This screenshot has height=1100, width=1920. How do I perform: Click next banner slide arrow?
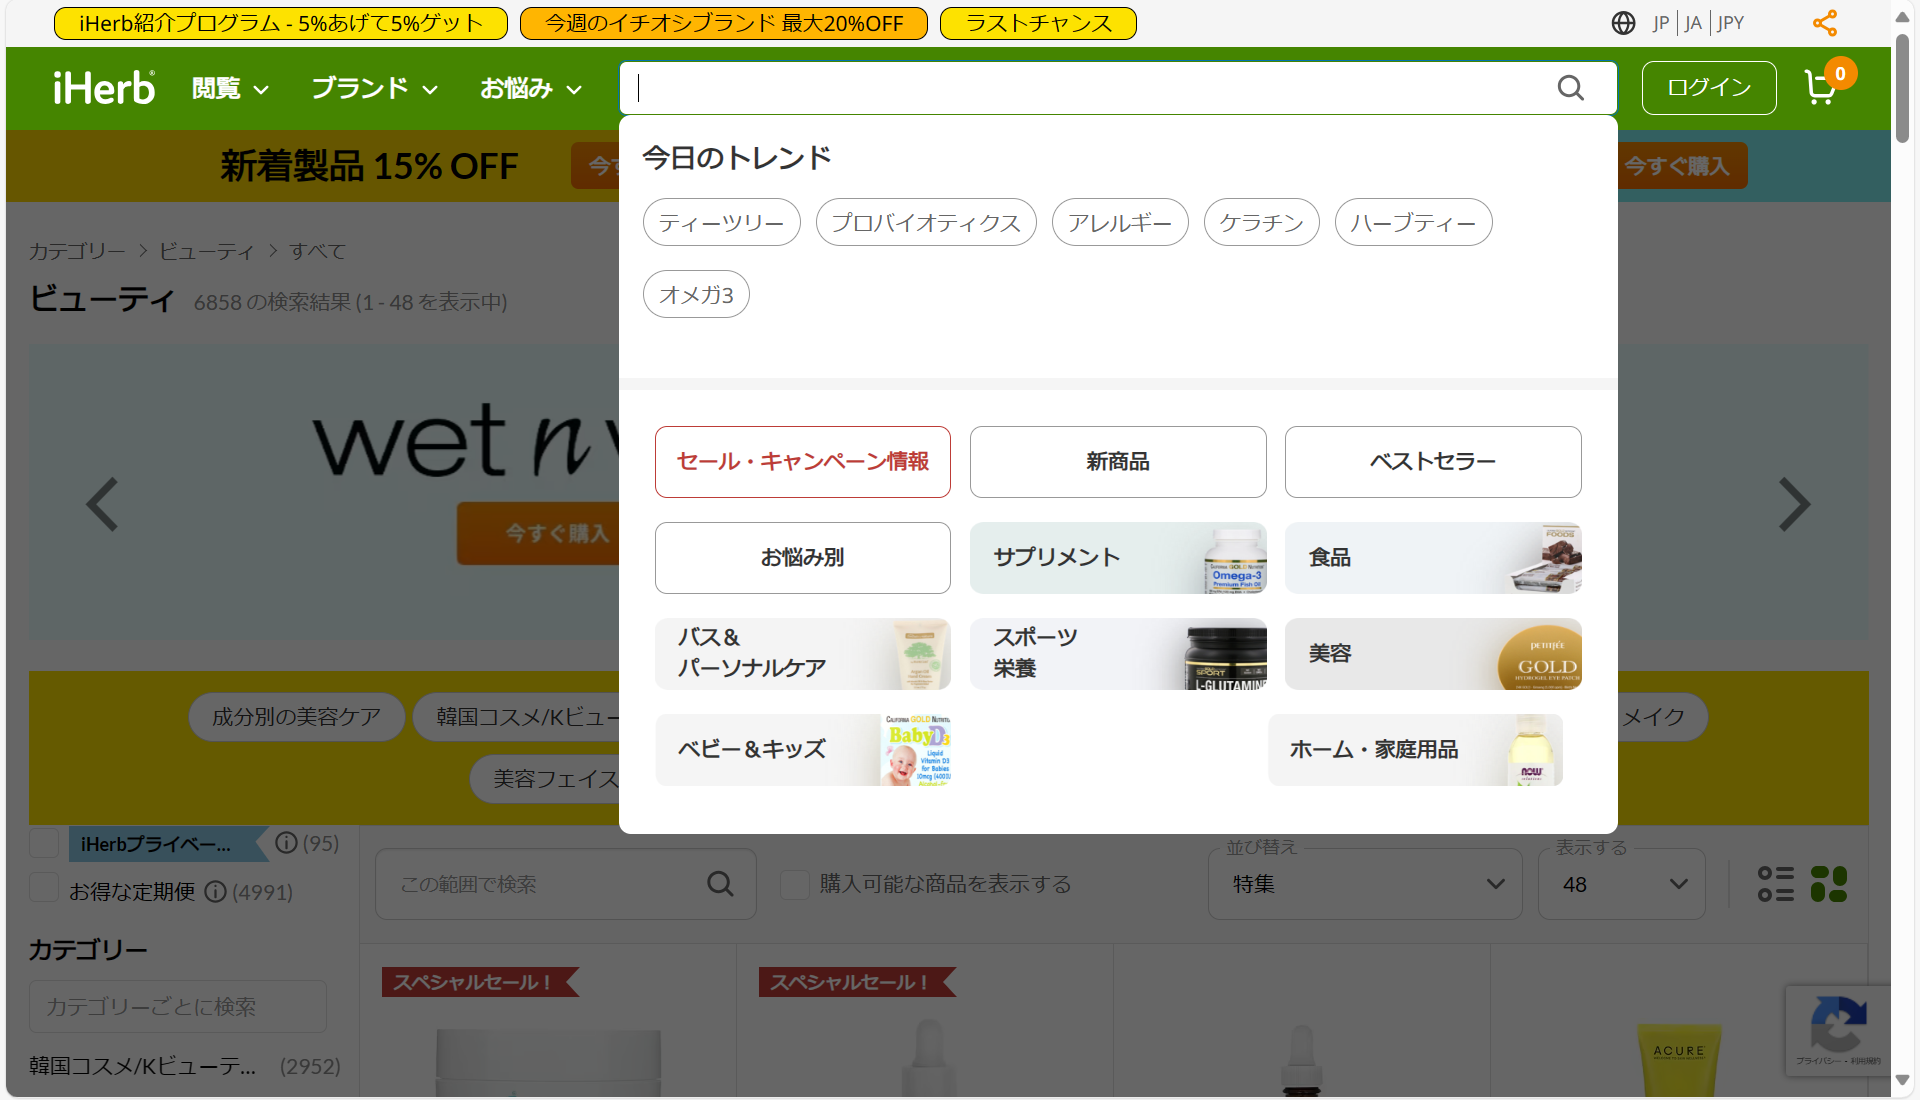(x=1794, y=504)
